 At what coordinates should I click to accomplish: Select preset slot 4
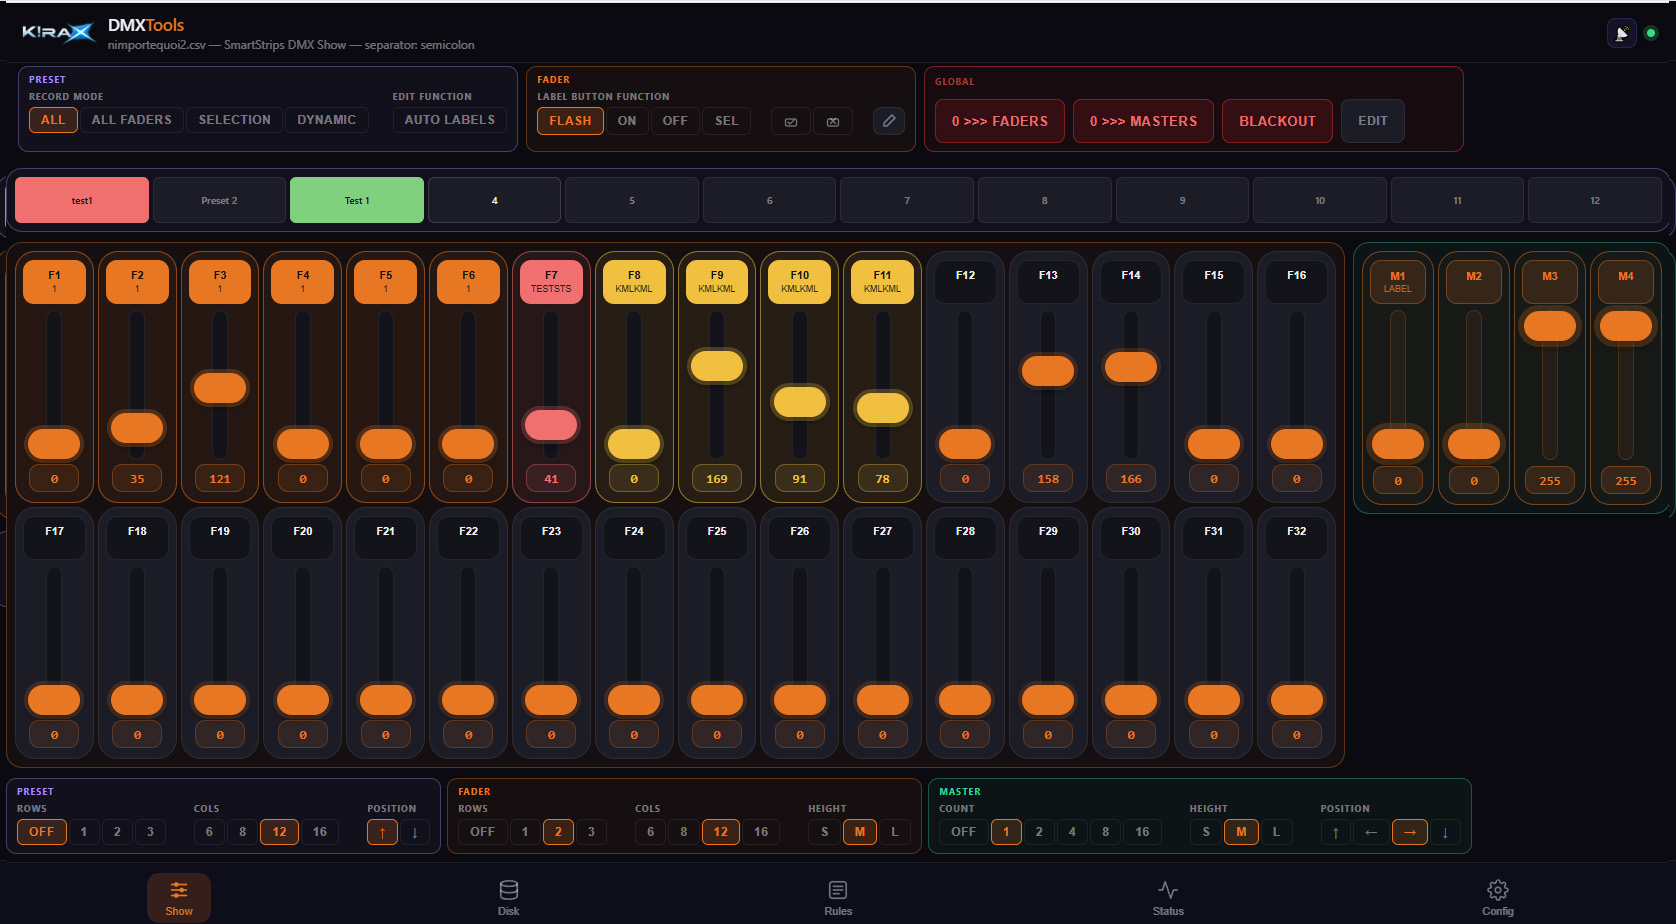point(494,200)
